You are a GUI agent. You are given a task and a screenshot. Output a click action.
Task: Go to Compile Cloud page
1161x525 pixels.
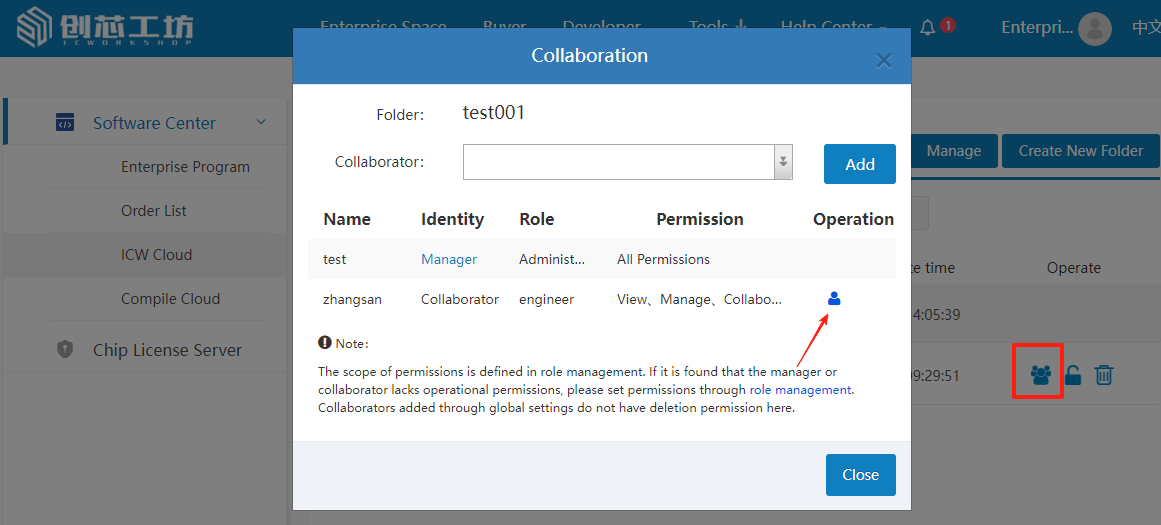pos(170,299)
